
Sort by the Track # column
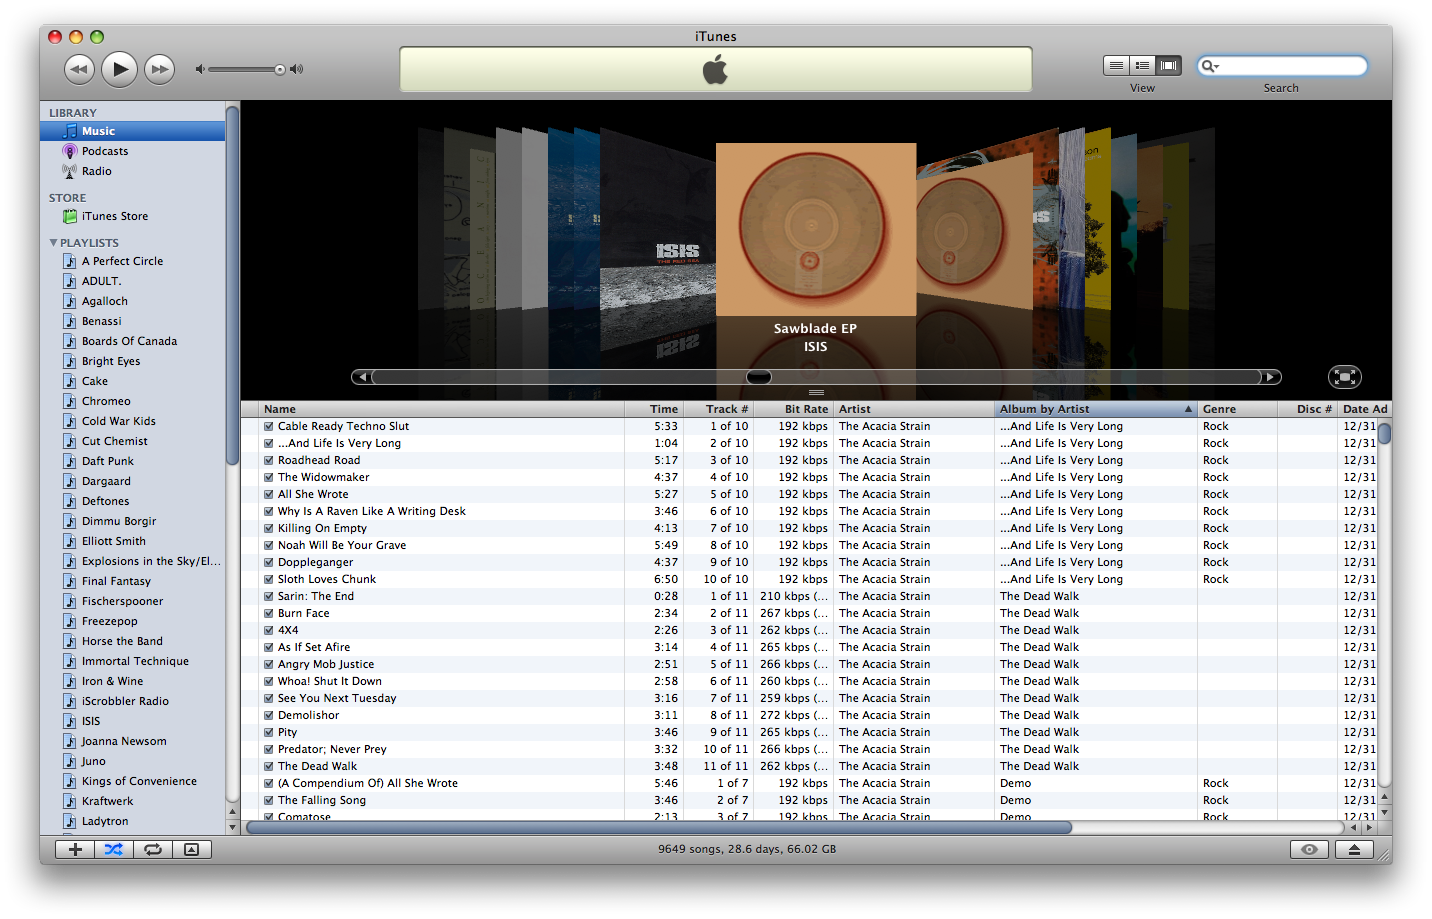pyautogui.click(x=718, y=409)
